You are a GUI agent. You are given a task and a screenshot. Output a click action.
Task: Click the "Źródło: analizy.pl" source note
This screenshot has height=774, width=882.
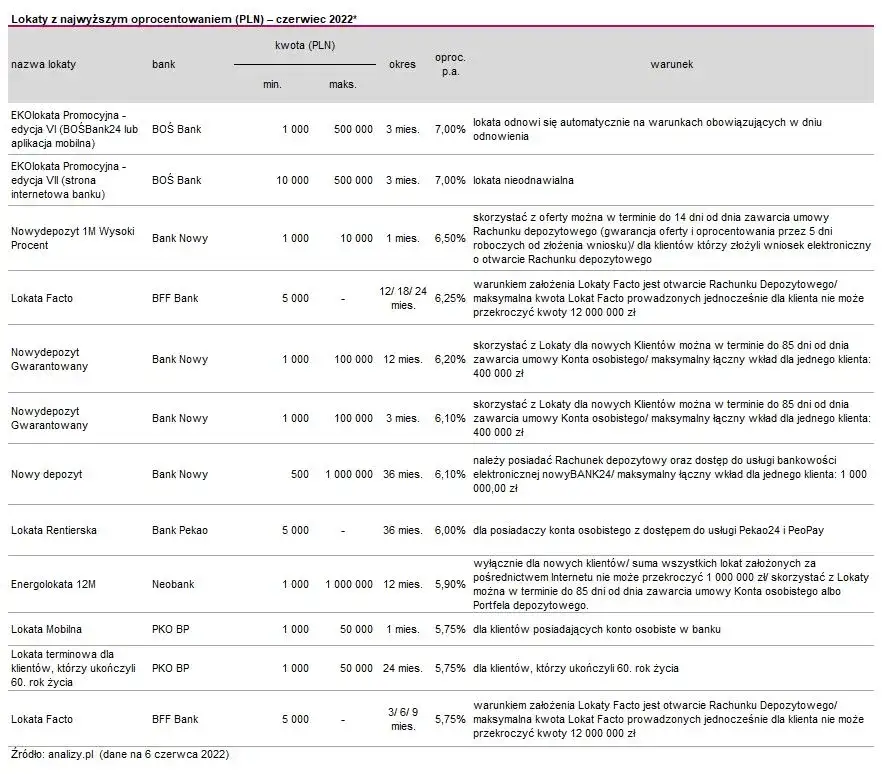[120, 754]
